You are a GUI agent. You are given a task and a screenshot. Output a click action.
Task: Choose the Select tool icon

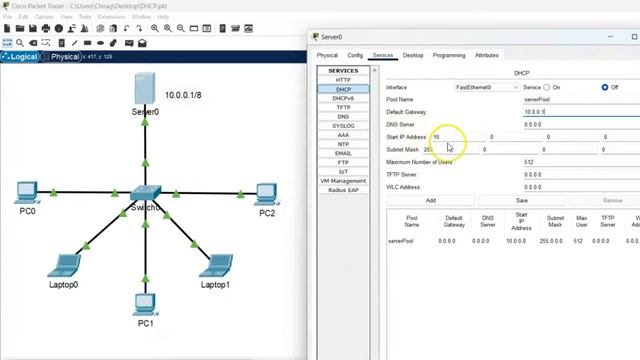[7, 43]
